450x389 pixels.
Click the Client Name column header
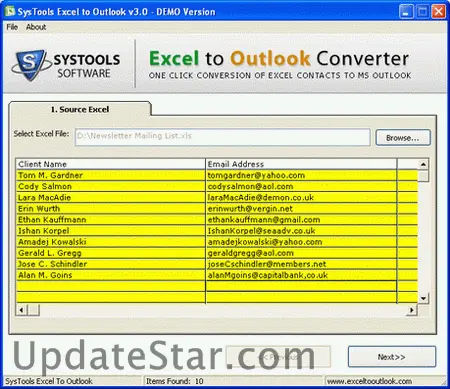pyautogui.click(x=111, y=164)
